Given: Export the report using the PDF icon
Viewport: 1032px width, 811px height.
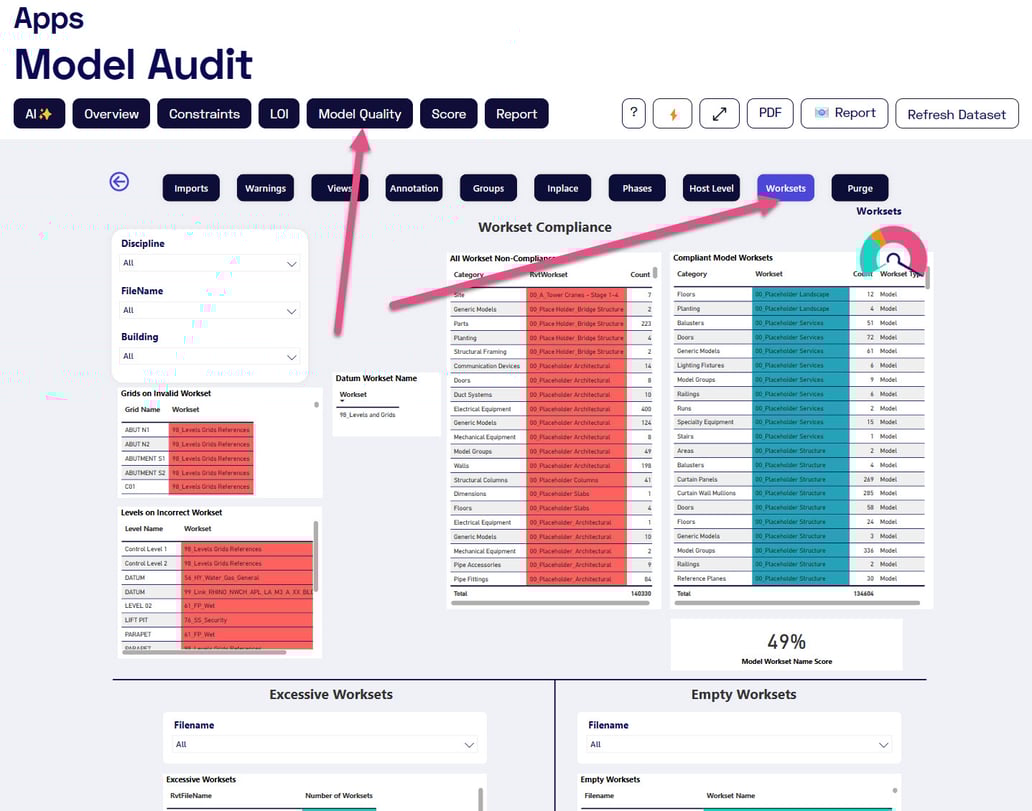Looking at the screenshot, I should (x=769, y=113).
